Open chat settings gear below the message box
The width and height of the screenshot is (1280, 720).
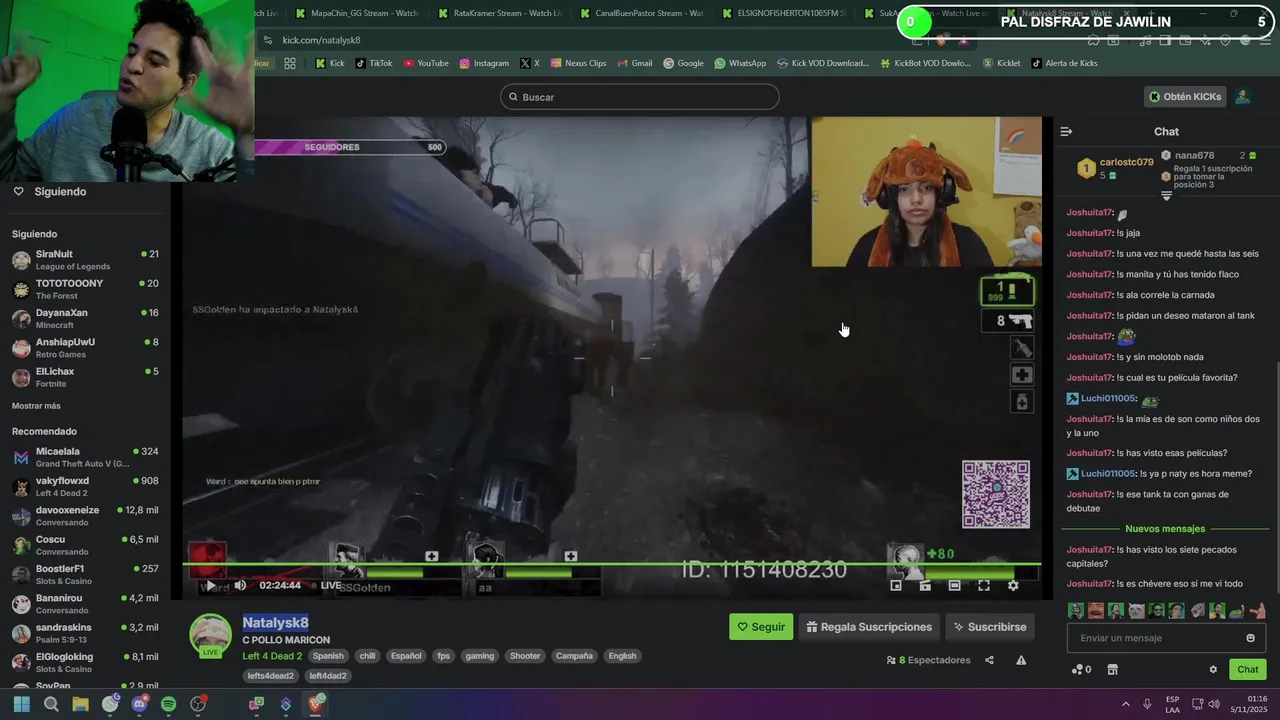click(x=1213, y=670)
